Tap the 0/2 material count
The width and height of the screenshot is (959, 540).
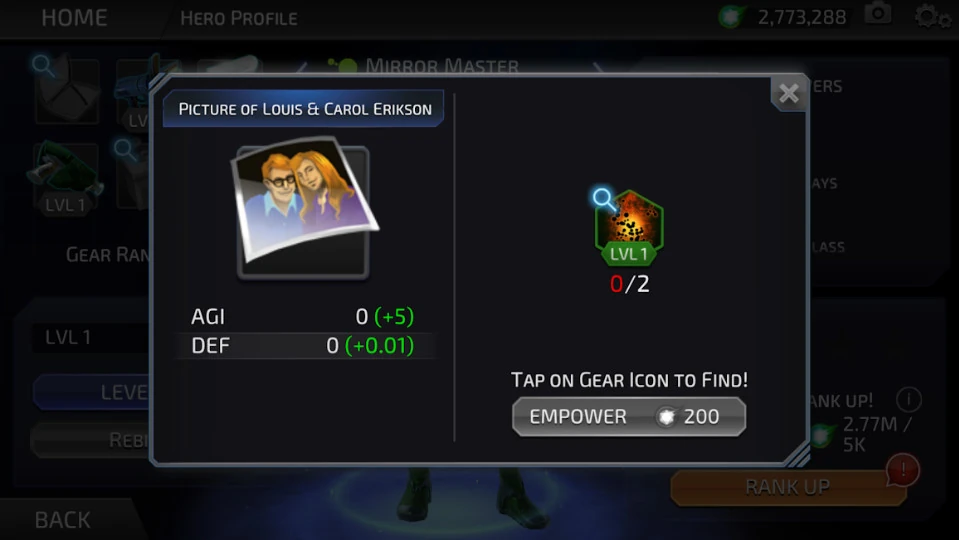coord(629,284)
